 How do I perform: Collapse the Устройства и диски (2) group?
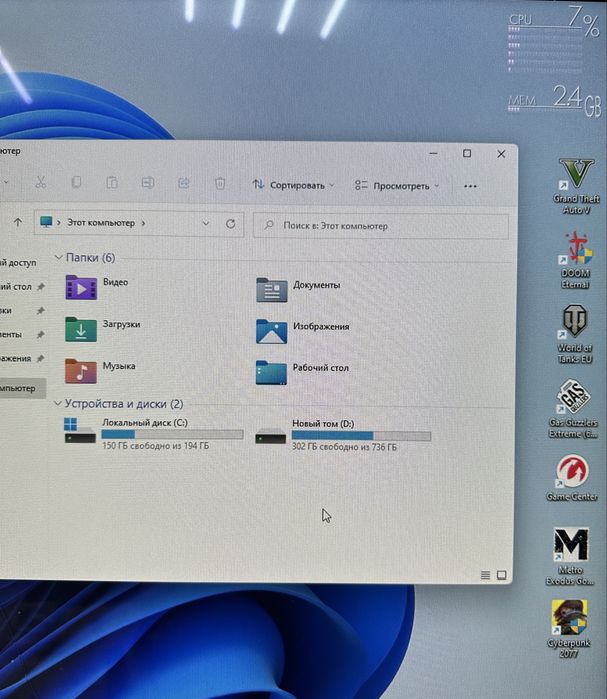coord(57,403)
